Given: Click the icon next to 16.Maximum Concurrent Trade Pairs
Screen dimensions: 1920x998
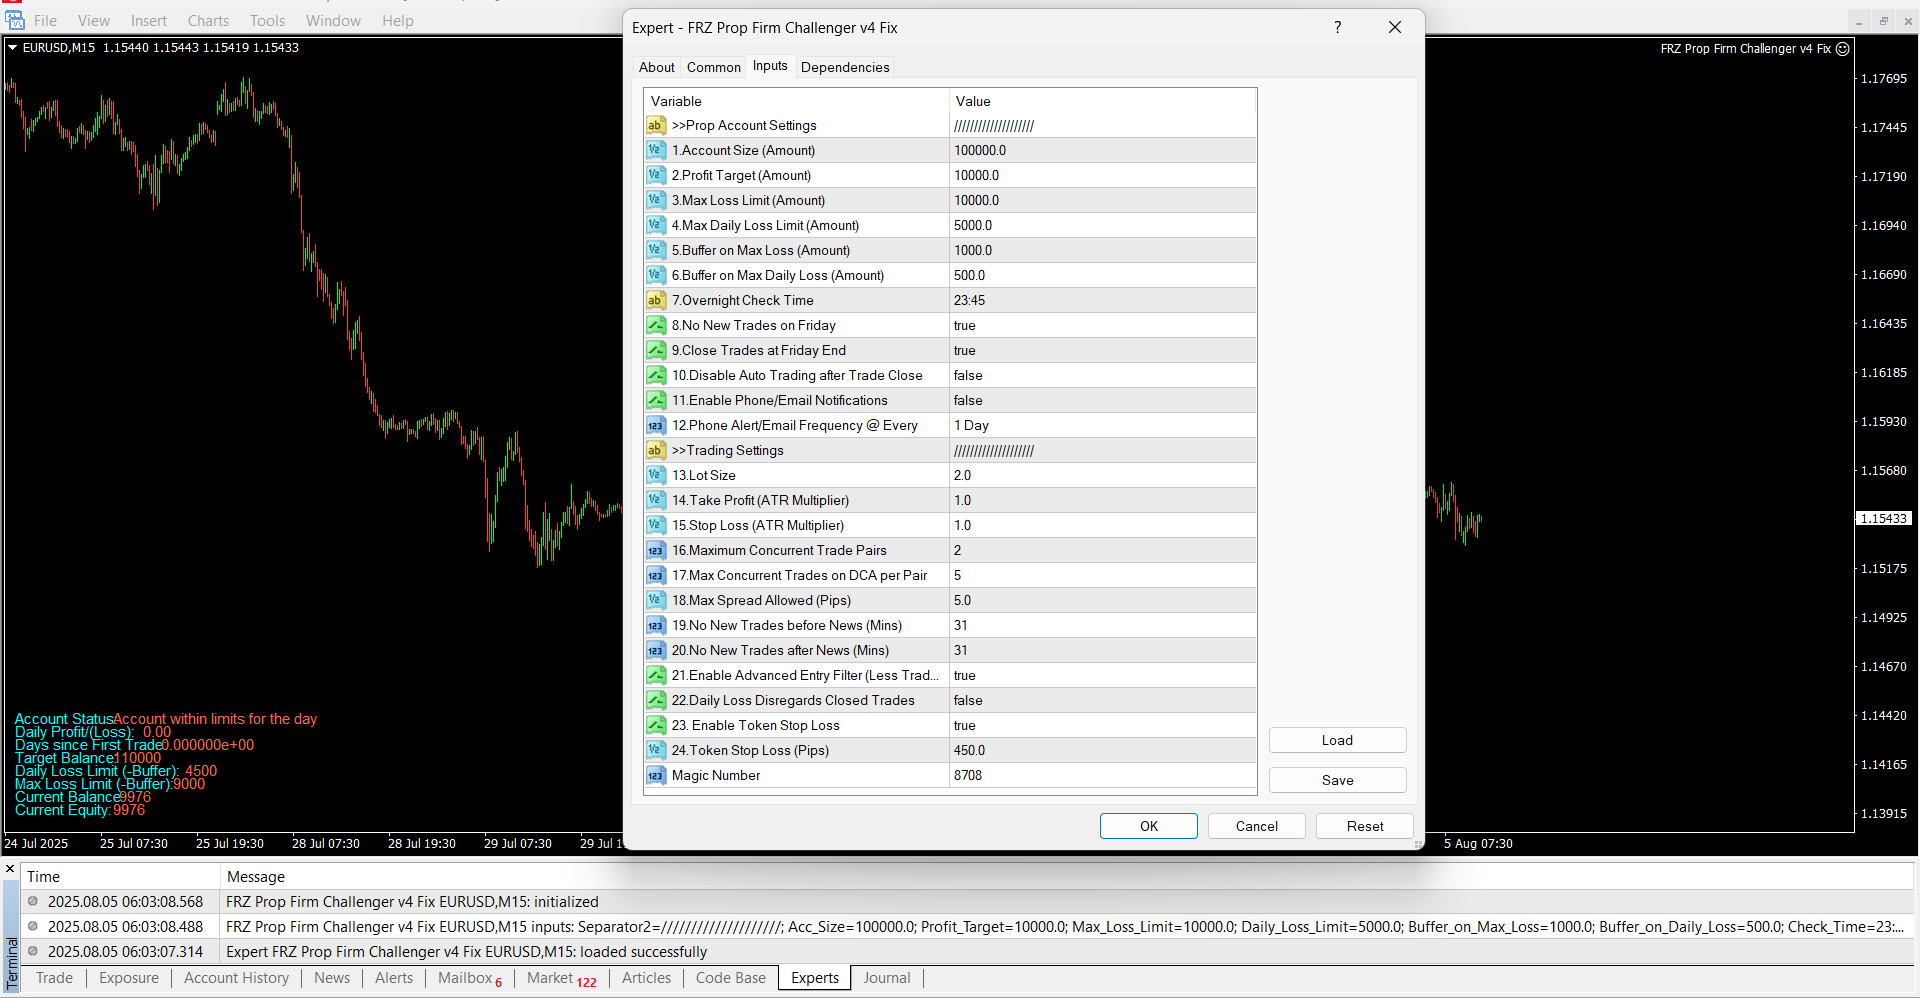Looking at the screenshot, I should [655, 550].
